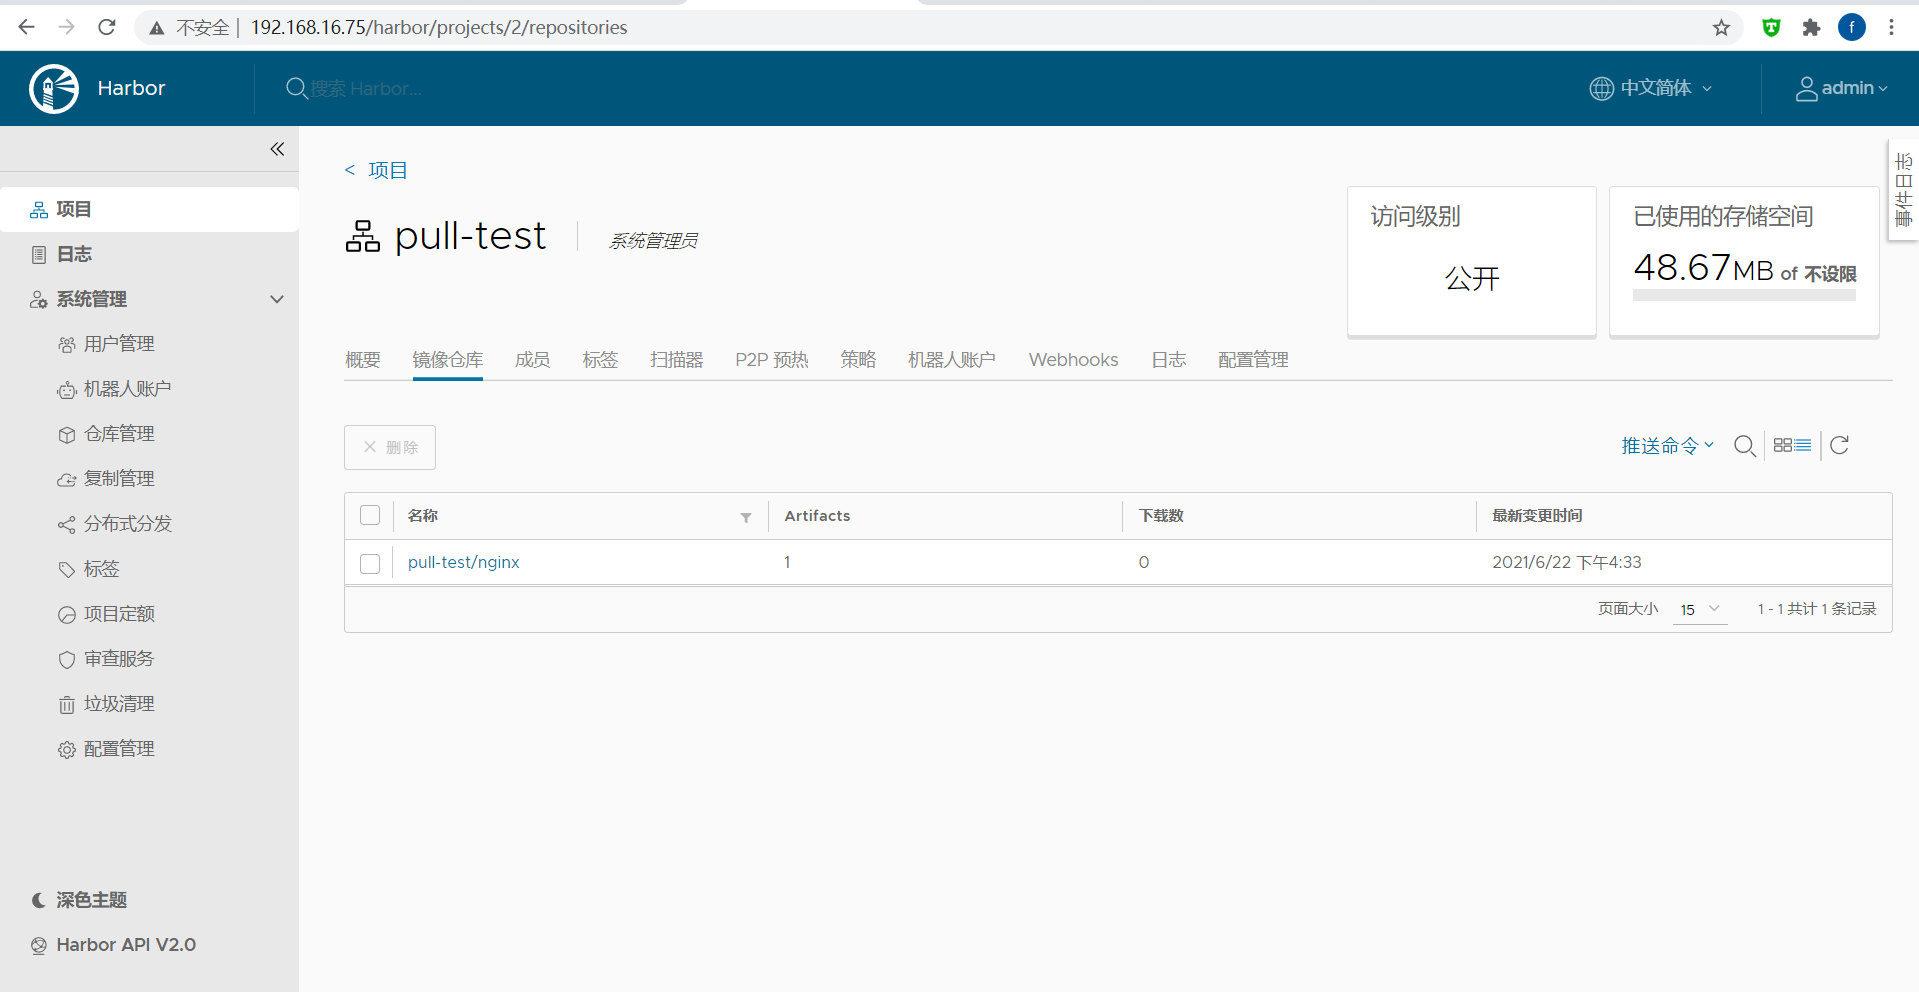
Task: Bookmark this page with star icon
Action: pyautogui.click(x=1721, y=28)
